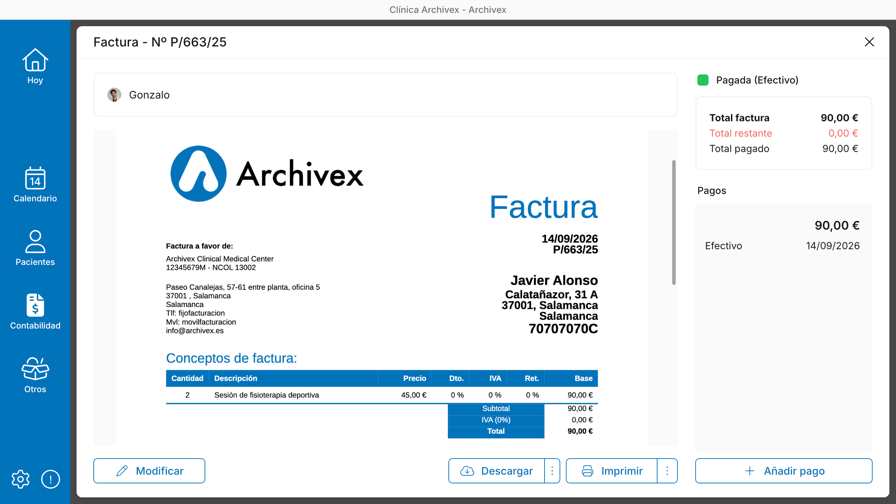Image resolution: width=896 pixels, height=504 pixels.
Task: Download the invoice with Descargar
Action: click(496, 471)
